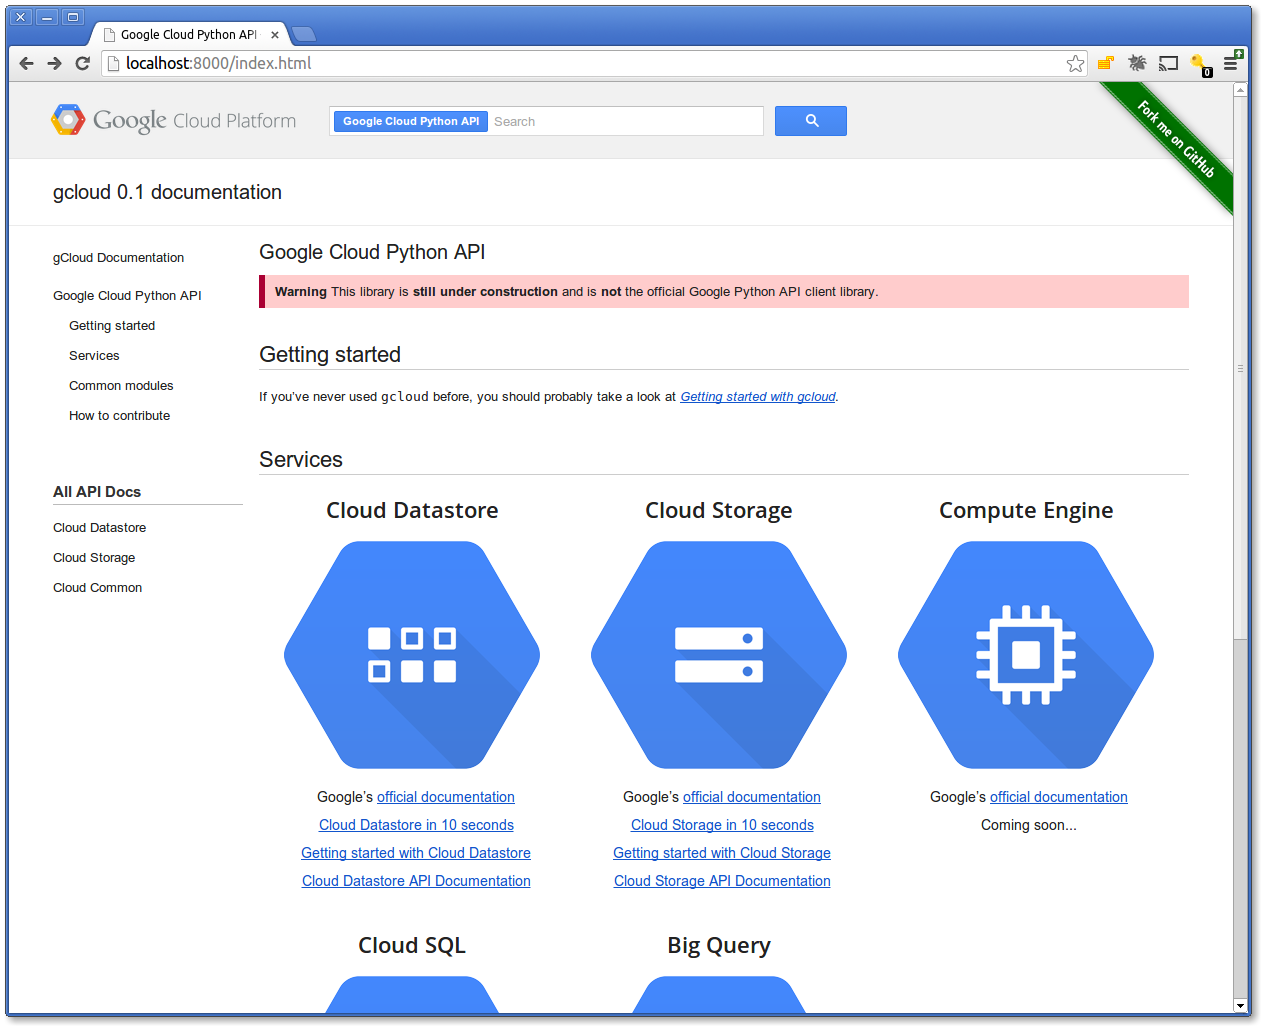The image size is (1261, 1026).
Task: Open the Chrome hamburger menu
Action: pos(1231,63)
